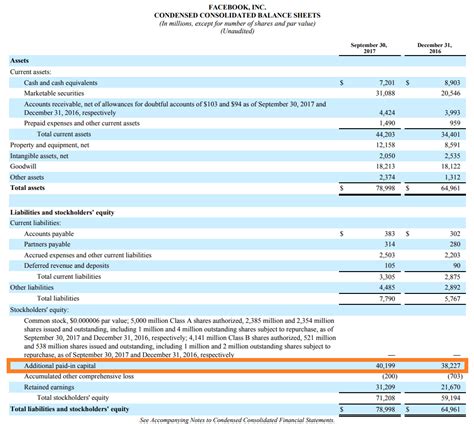Click the 'Cash and cash equivalents' row label
Viewport: 474px width, 424px height.
coord(61,83)
